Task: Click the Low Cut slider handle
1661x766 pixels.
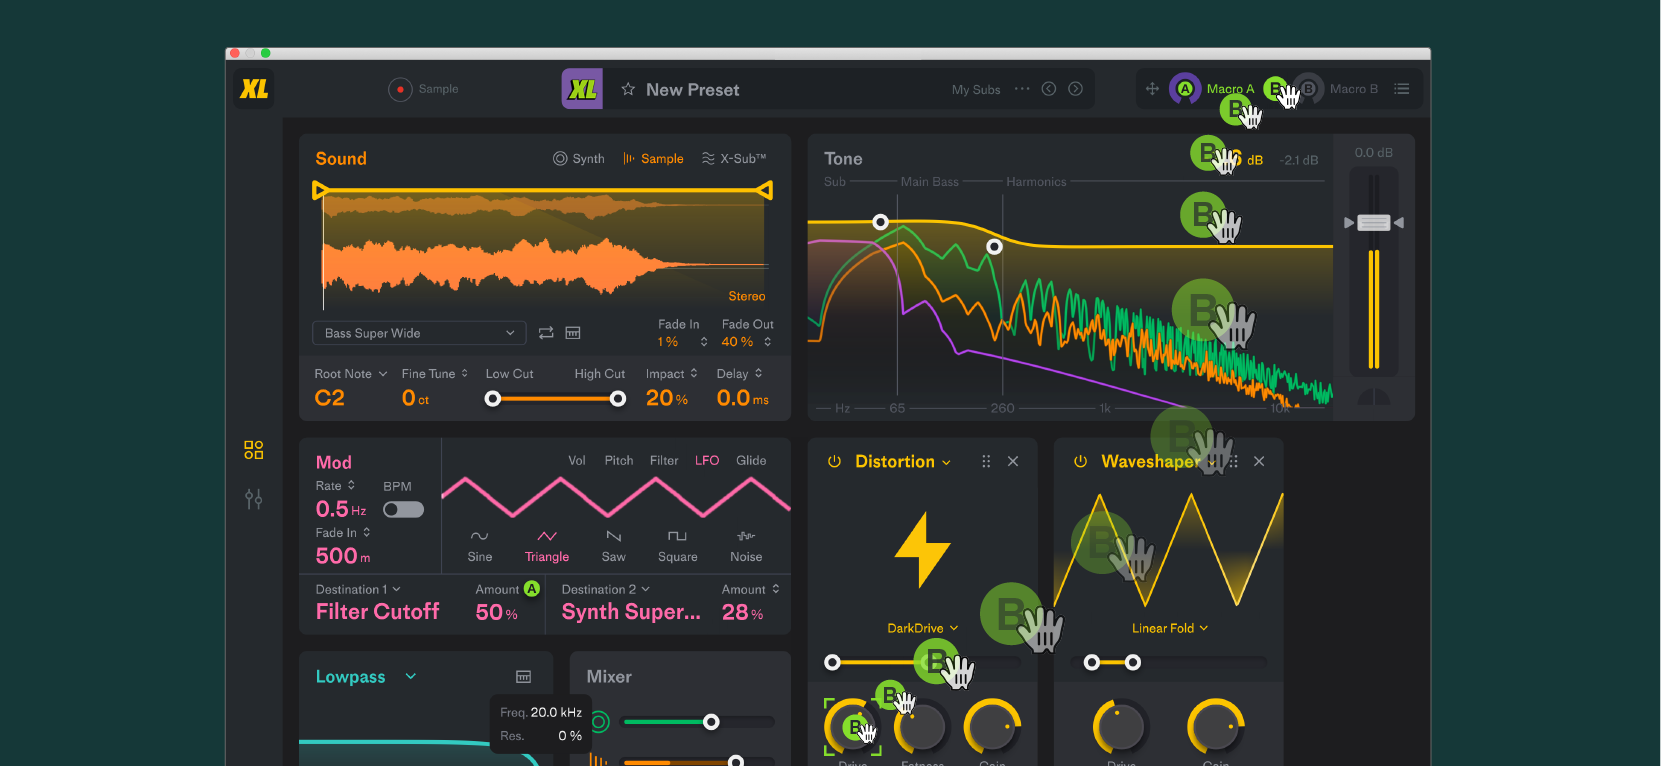Action: [492, 399]
